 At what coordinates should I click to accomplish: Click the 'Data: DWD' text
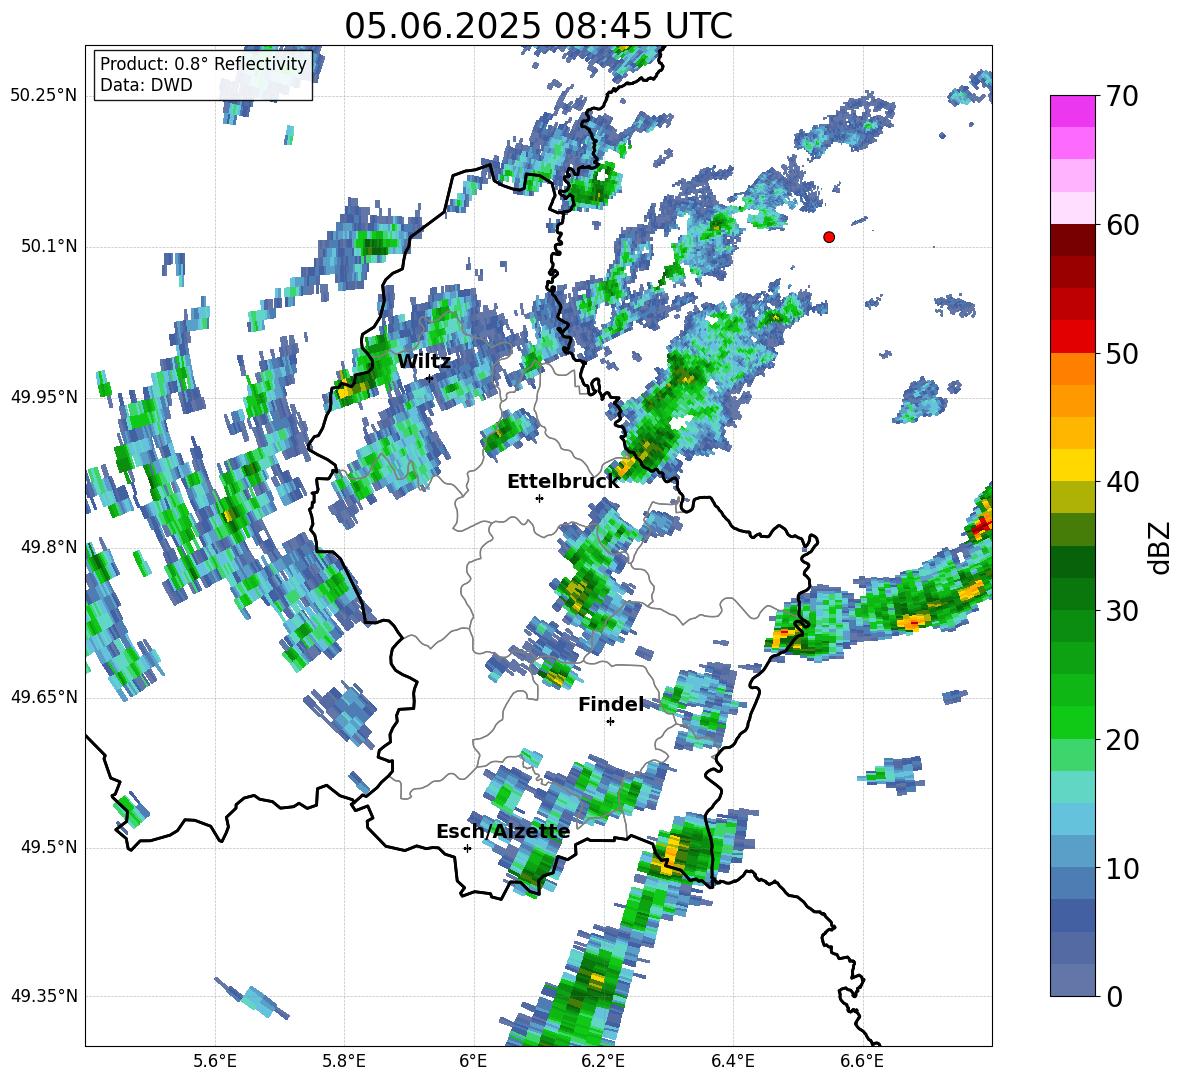[146, 85]
